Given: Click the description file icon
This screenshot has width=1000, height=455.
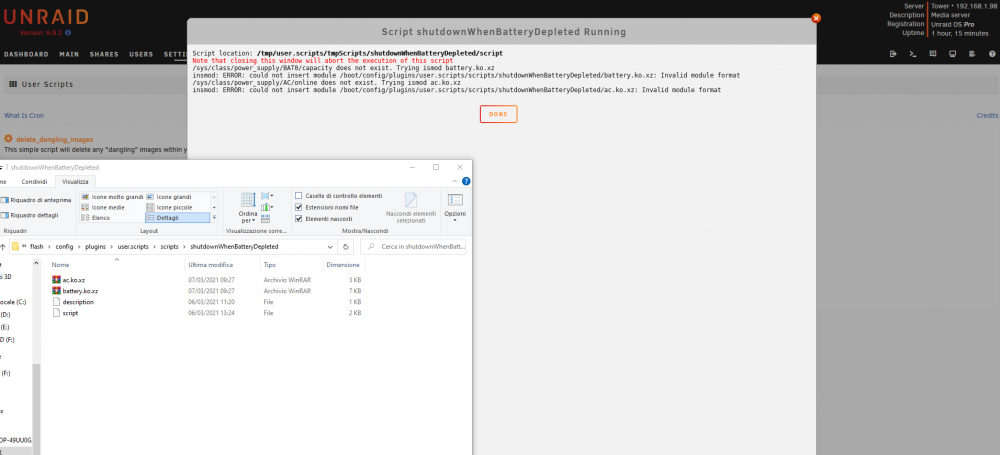Looking at the screenshot, I should coord(57,302).
